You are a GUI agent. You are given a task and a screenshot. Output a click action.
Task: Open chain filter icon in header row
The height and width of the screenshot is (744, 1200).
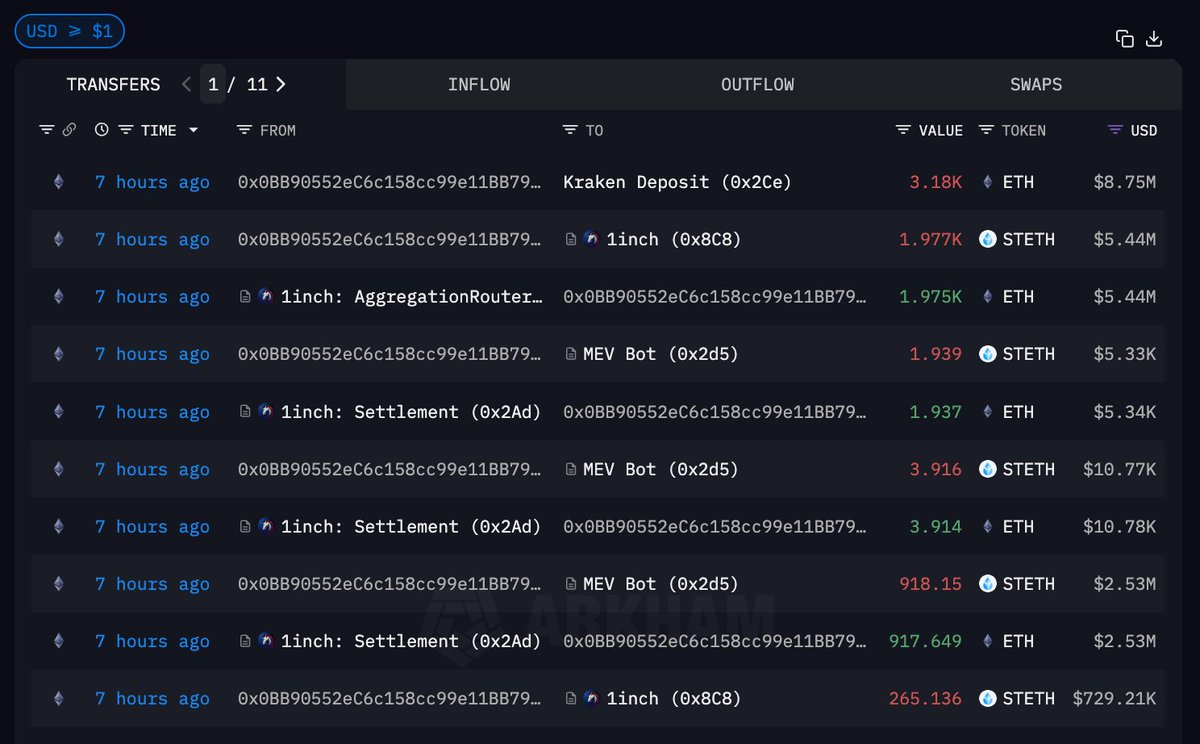tap(46, 130)
